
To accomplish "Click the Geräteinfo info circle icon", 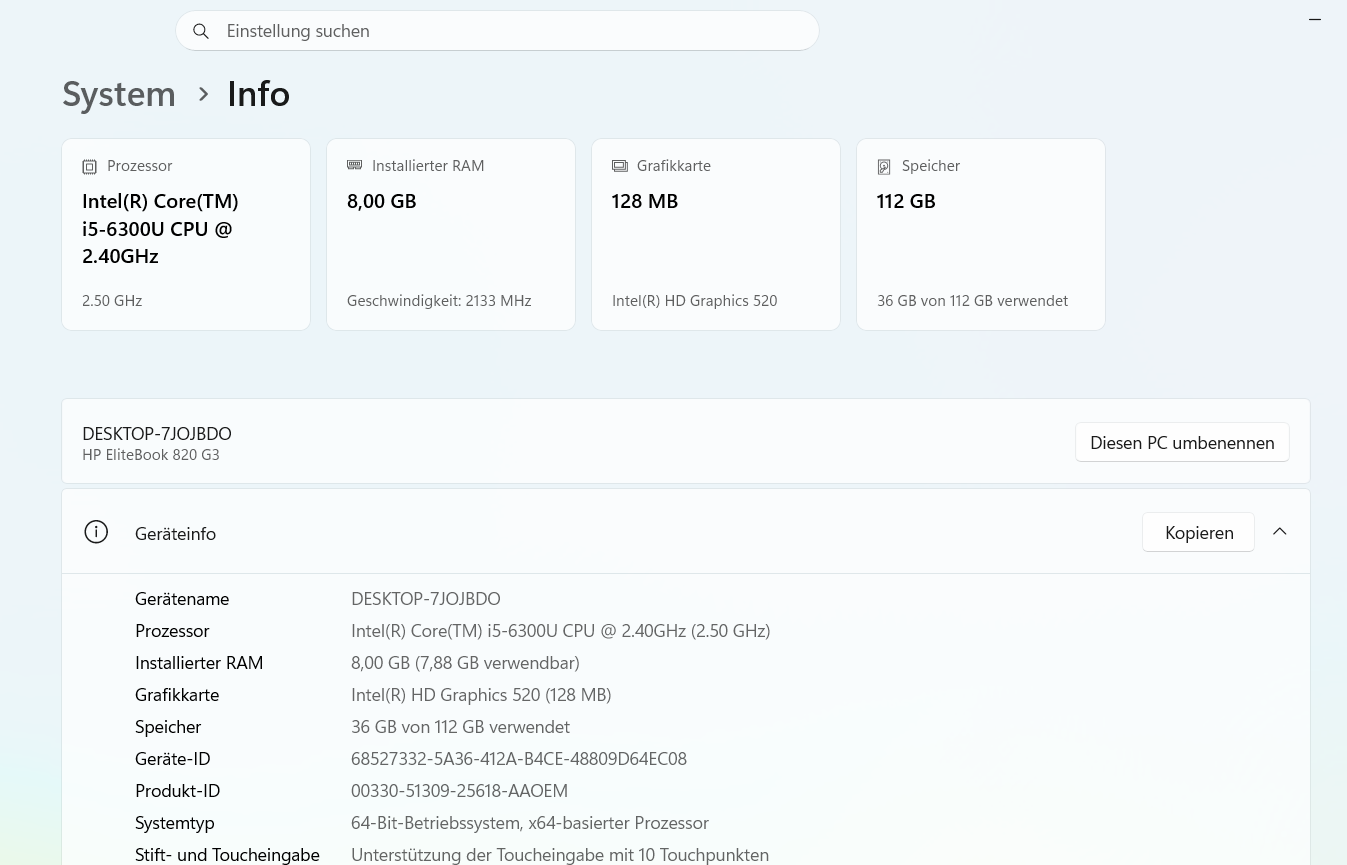I will [x=96, y=532].
